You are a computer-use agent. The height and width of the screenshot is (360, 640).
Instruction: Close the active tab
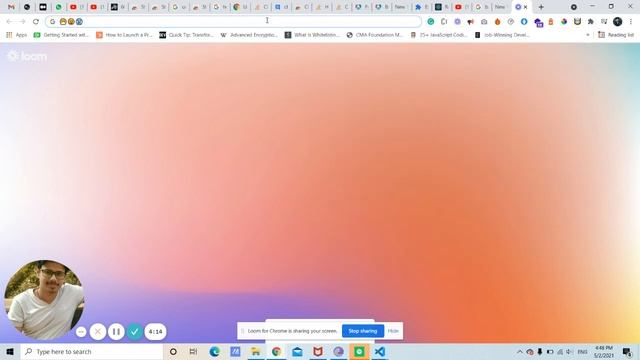(525, 7)
